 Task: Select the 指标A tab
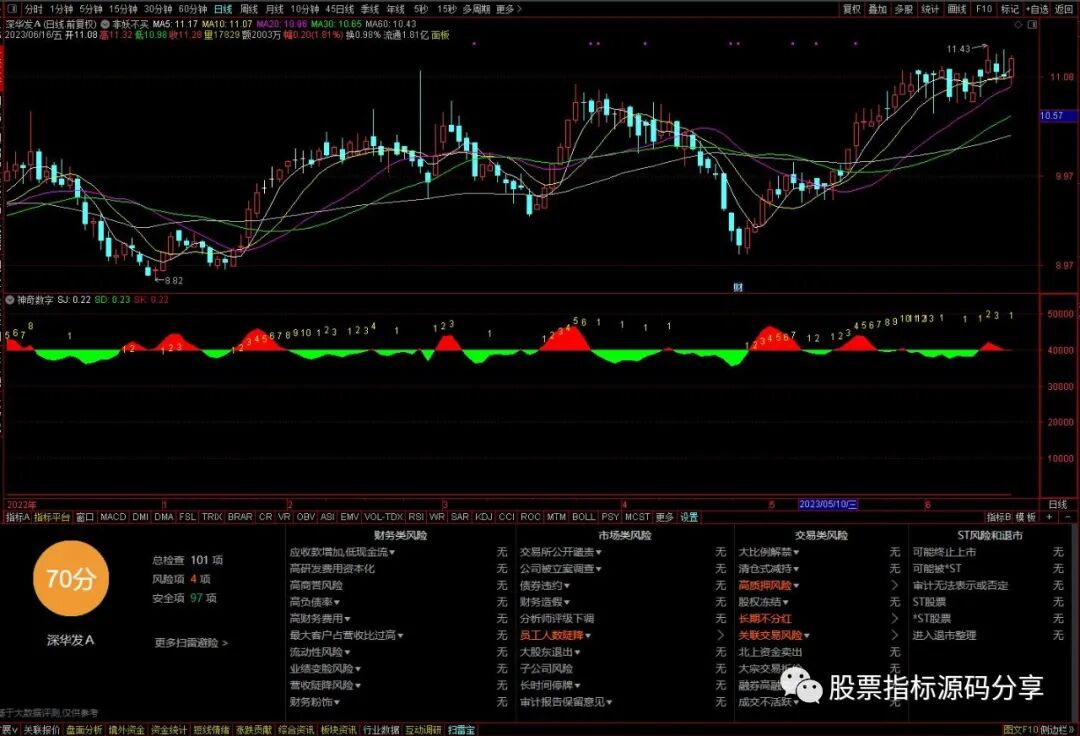(18, 516)
